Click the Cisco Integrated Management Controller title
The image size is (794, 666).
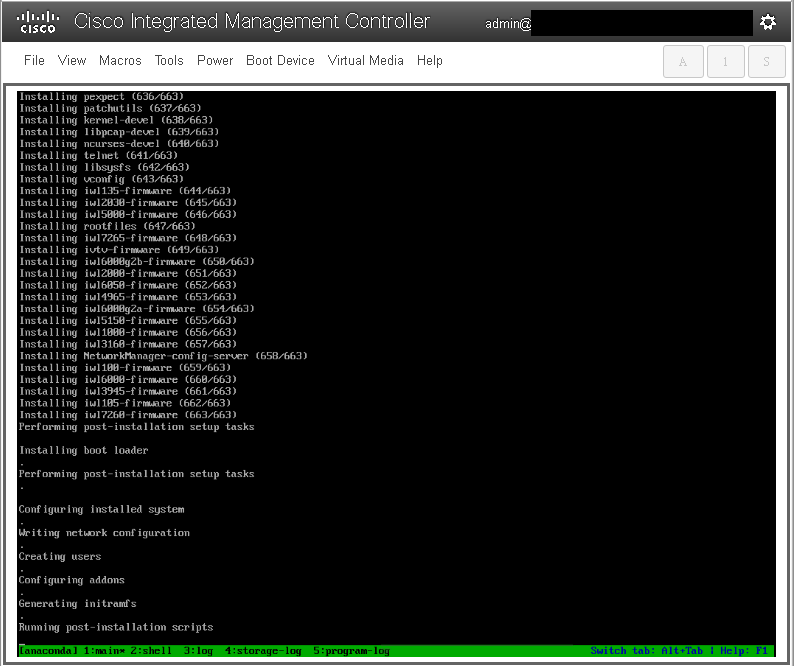coord(252,21)
